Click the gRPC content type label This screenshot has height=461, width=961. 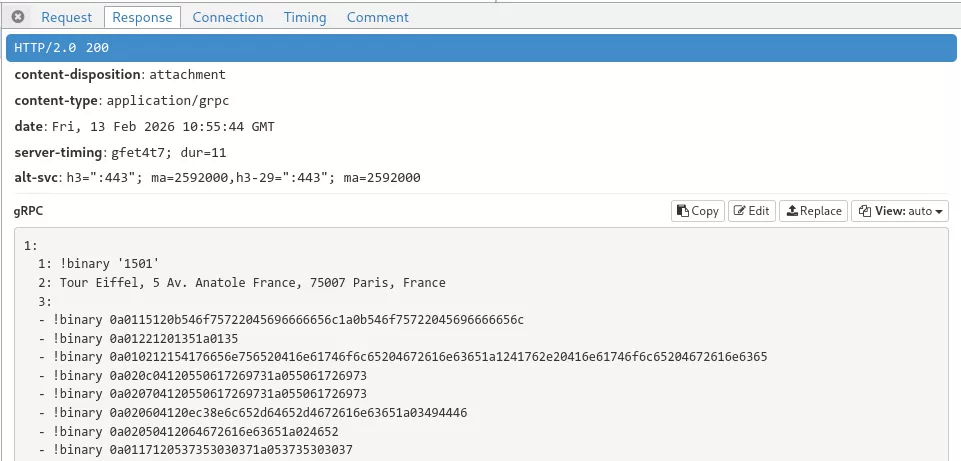[x=29, y=211]
